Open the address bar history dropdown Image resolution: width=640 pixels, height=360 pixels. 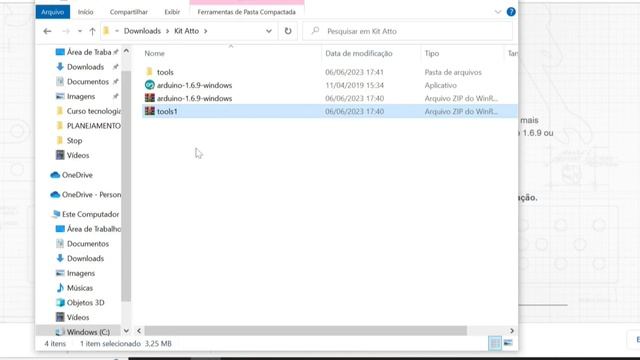coord(269,31)
